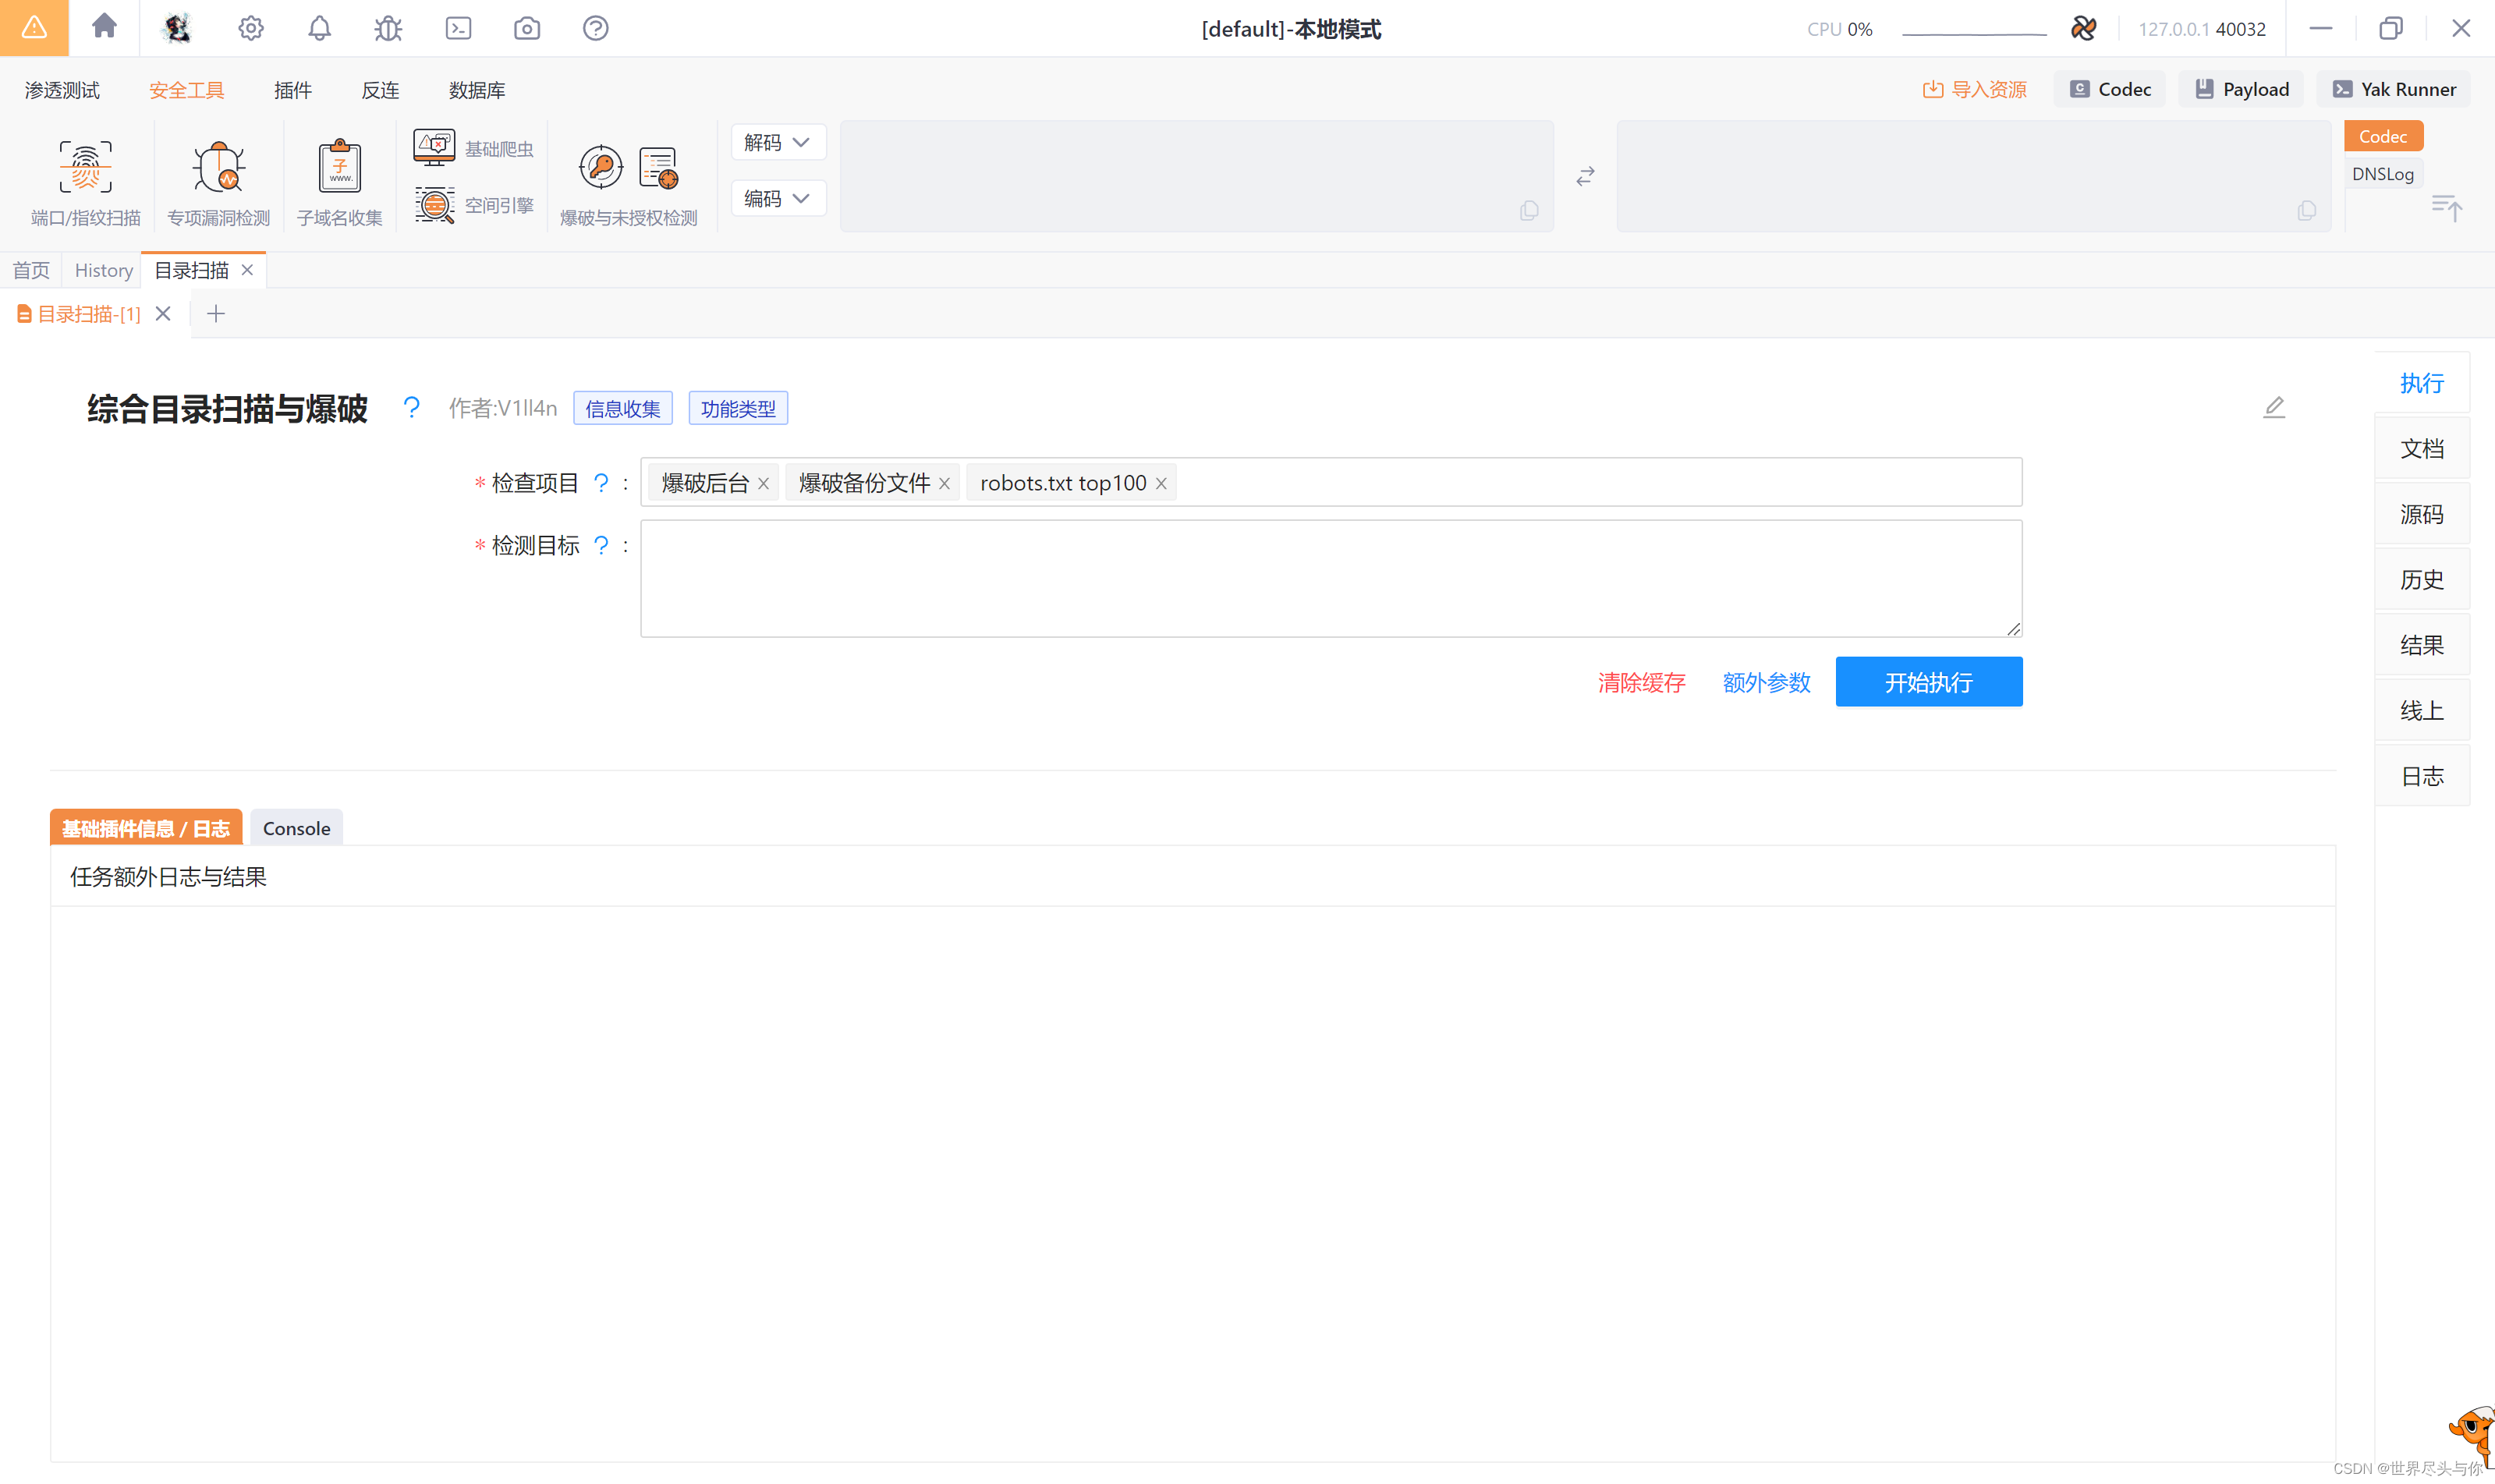Viewport: 2495px width, 1484px height.
Task: Switch to the History tab
Action: pyautogui.click(x=103, y=270)
